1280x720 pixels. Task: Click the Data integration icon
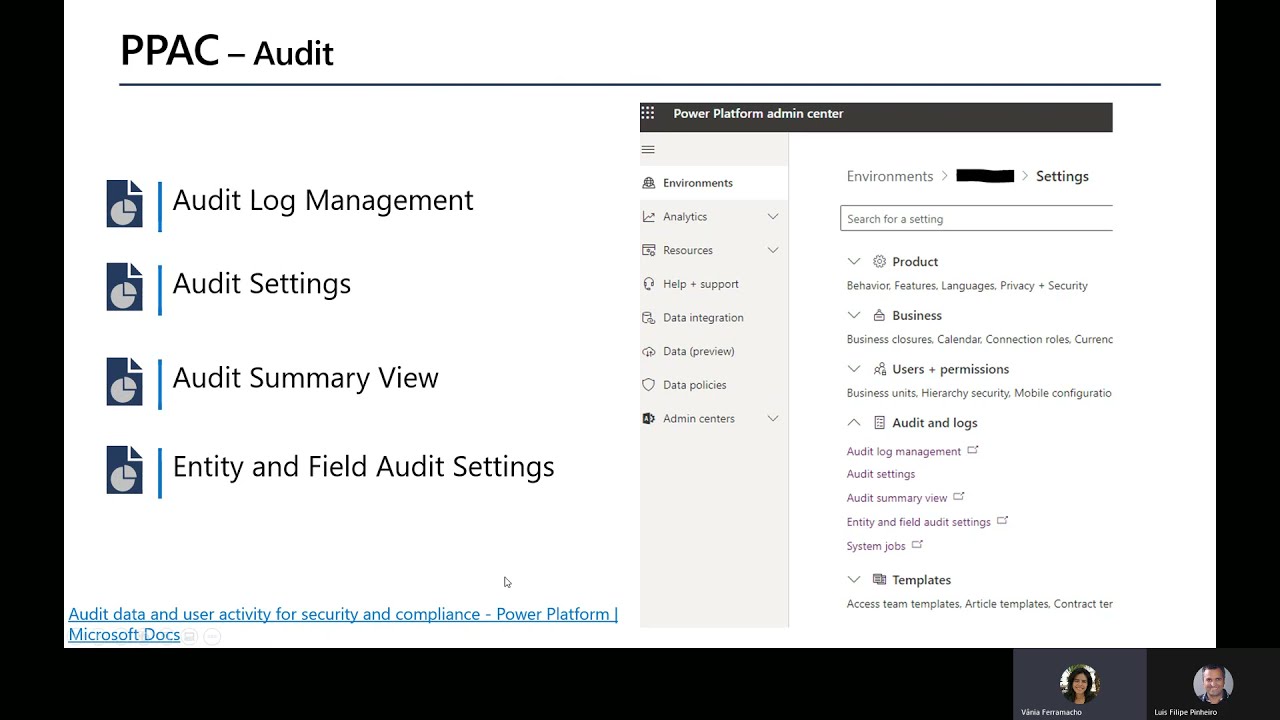coord(649,317)
